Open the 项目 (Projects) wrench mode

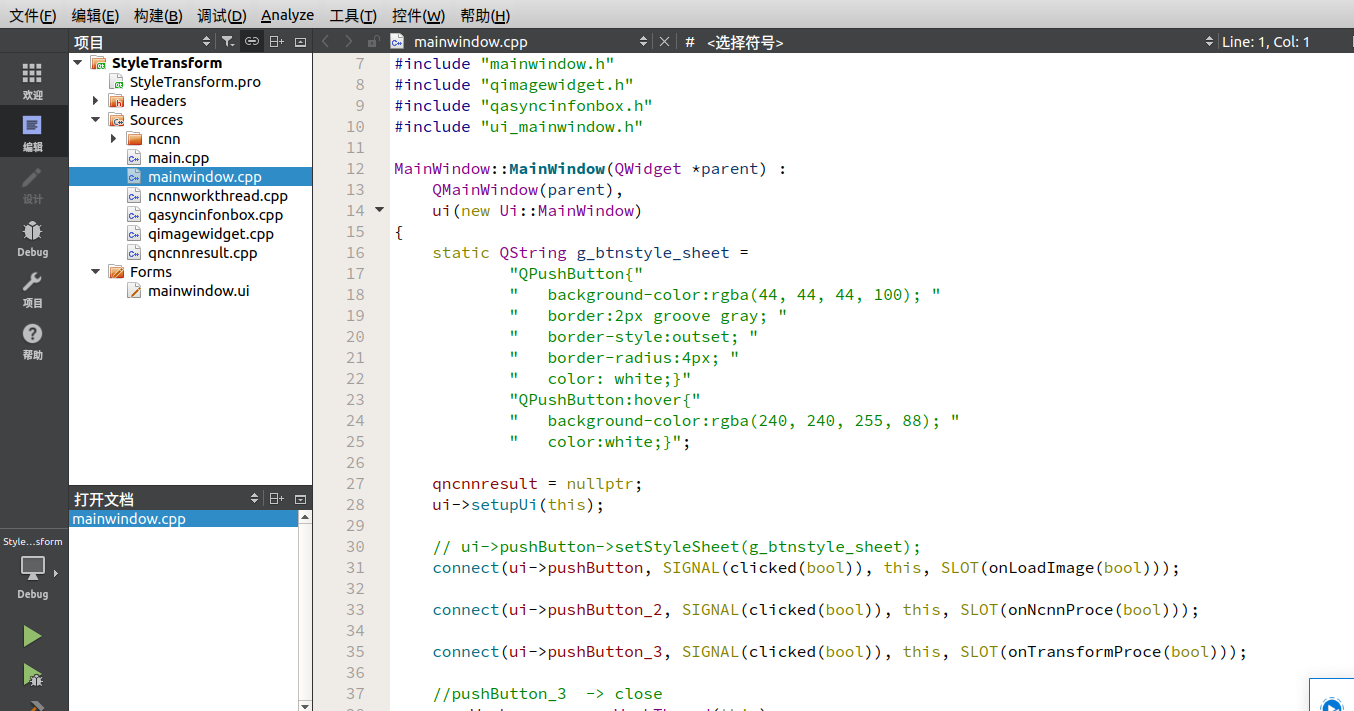(x=32, y=290)
